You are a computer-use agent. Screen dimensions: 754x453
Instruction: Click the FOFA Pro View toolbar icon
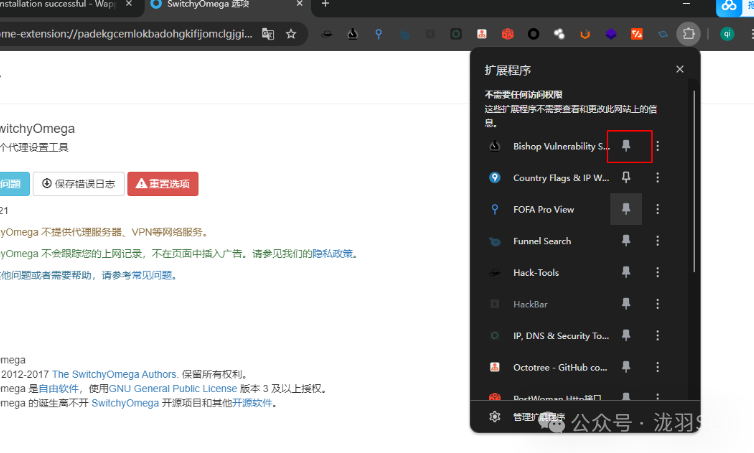pyautogui.click(x=378, y=34)
